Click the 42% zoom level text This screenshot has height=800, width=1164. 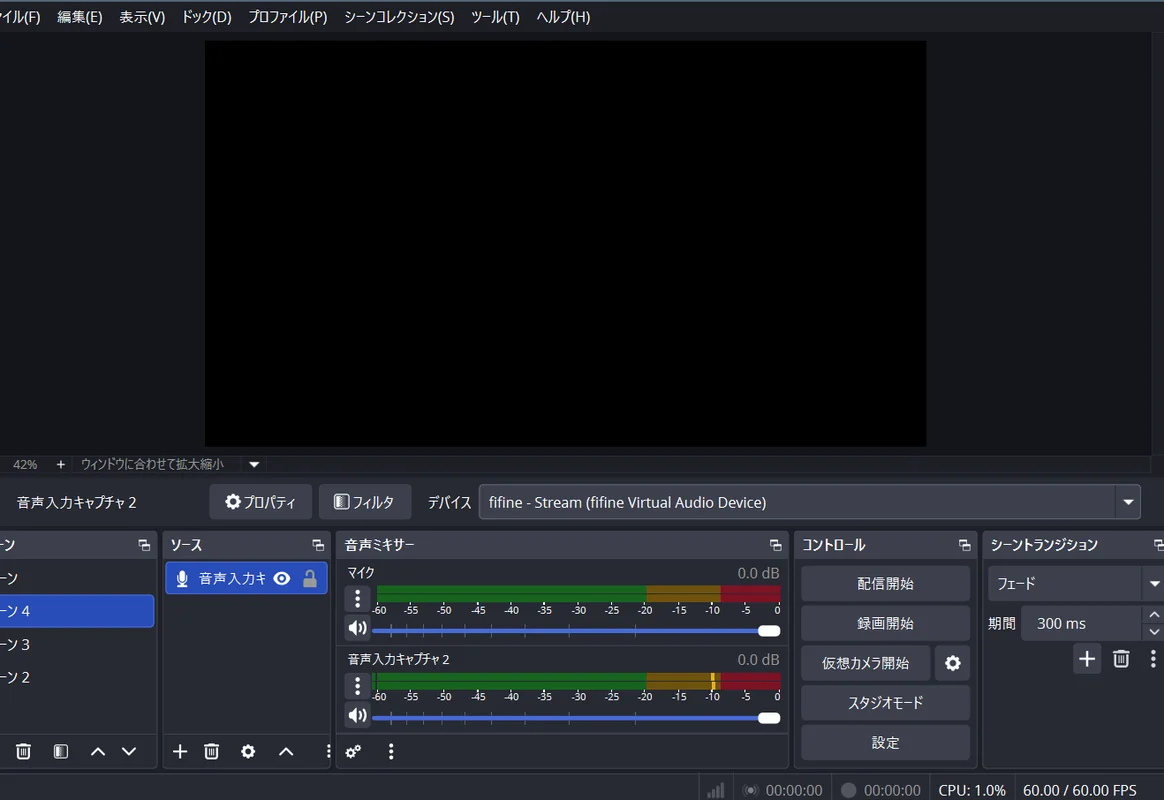[24, 465]
